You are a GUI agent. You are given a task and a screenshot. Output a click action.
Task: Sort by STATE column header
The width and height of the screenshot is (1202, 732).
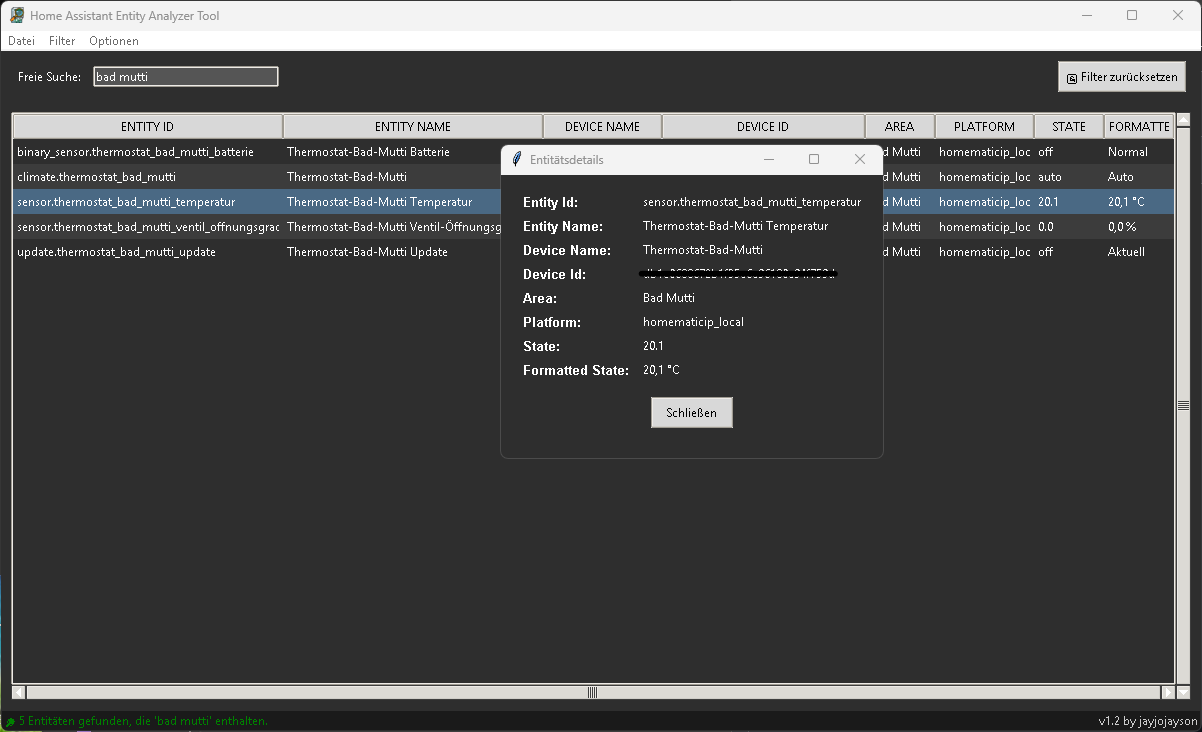[x=1068, y=126]
